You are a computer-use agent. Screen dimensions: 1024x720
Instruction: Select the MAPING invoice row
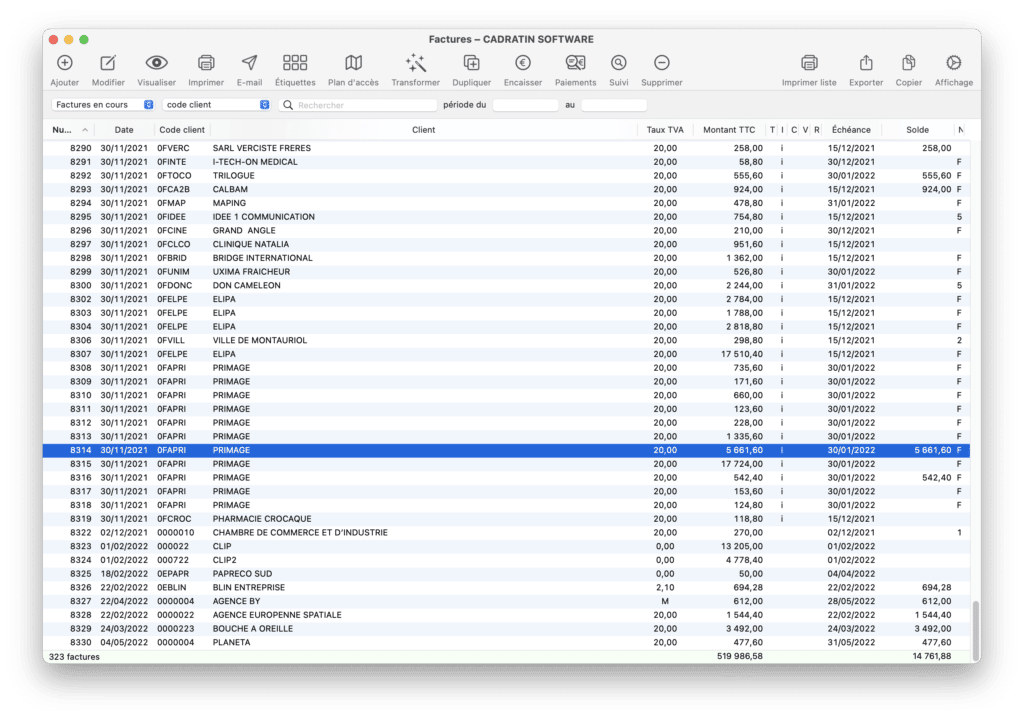point(506,203)
